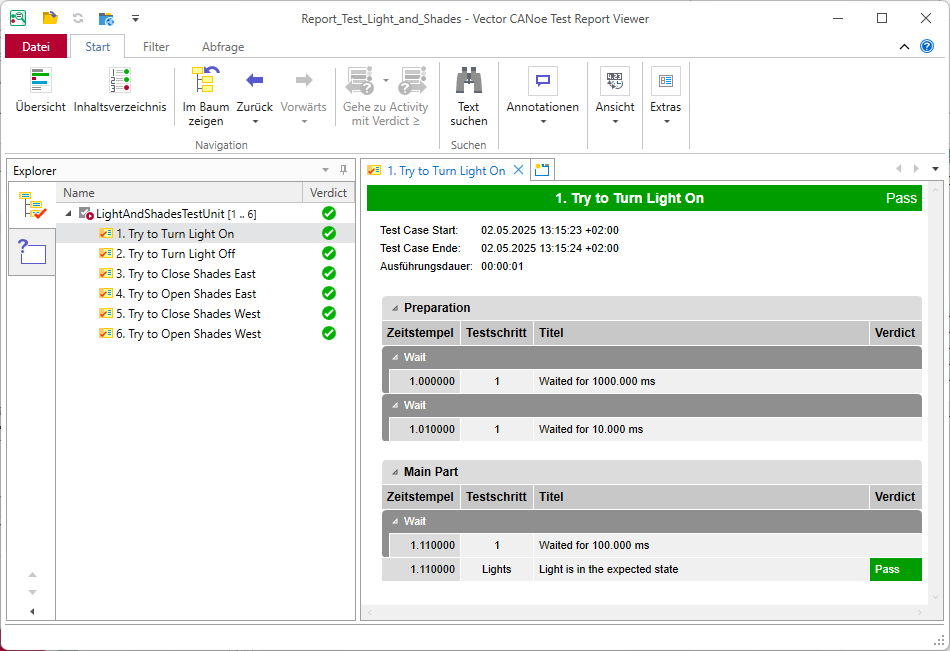Collapse the ribbon with the caret arrow
This screenshot has width=950, height=651.
pos(904,47)
